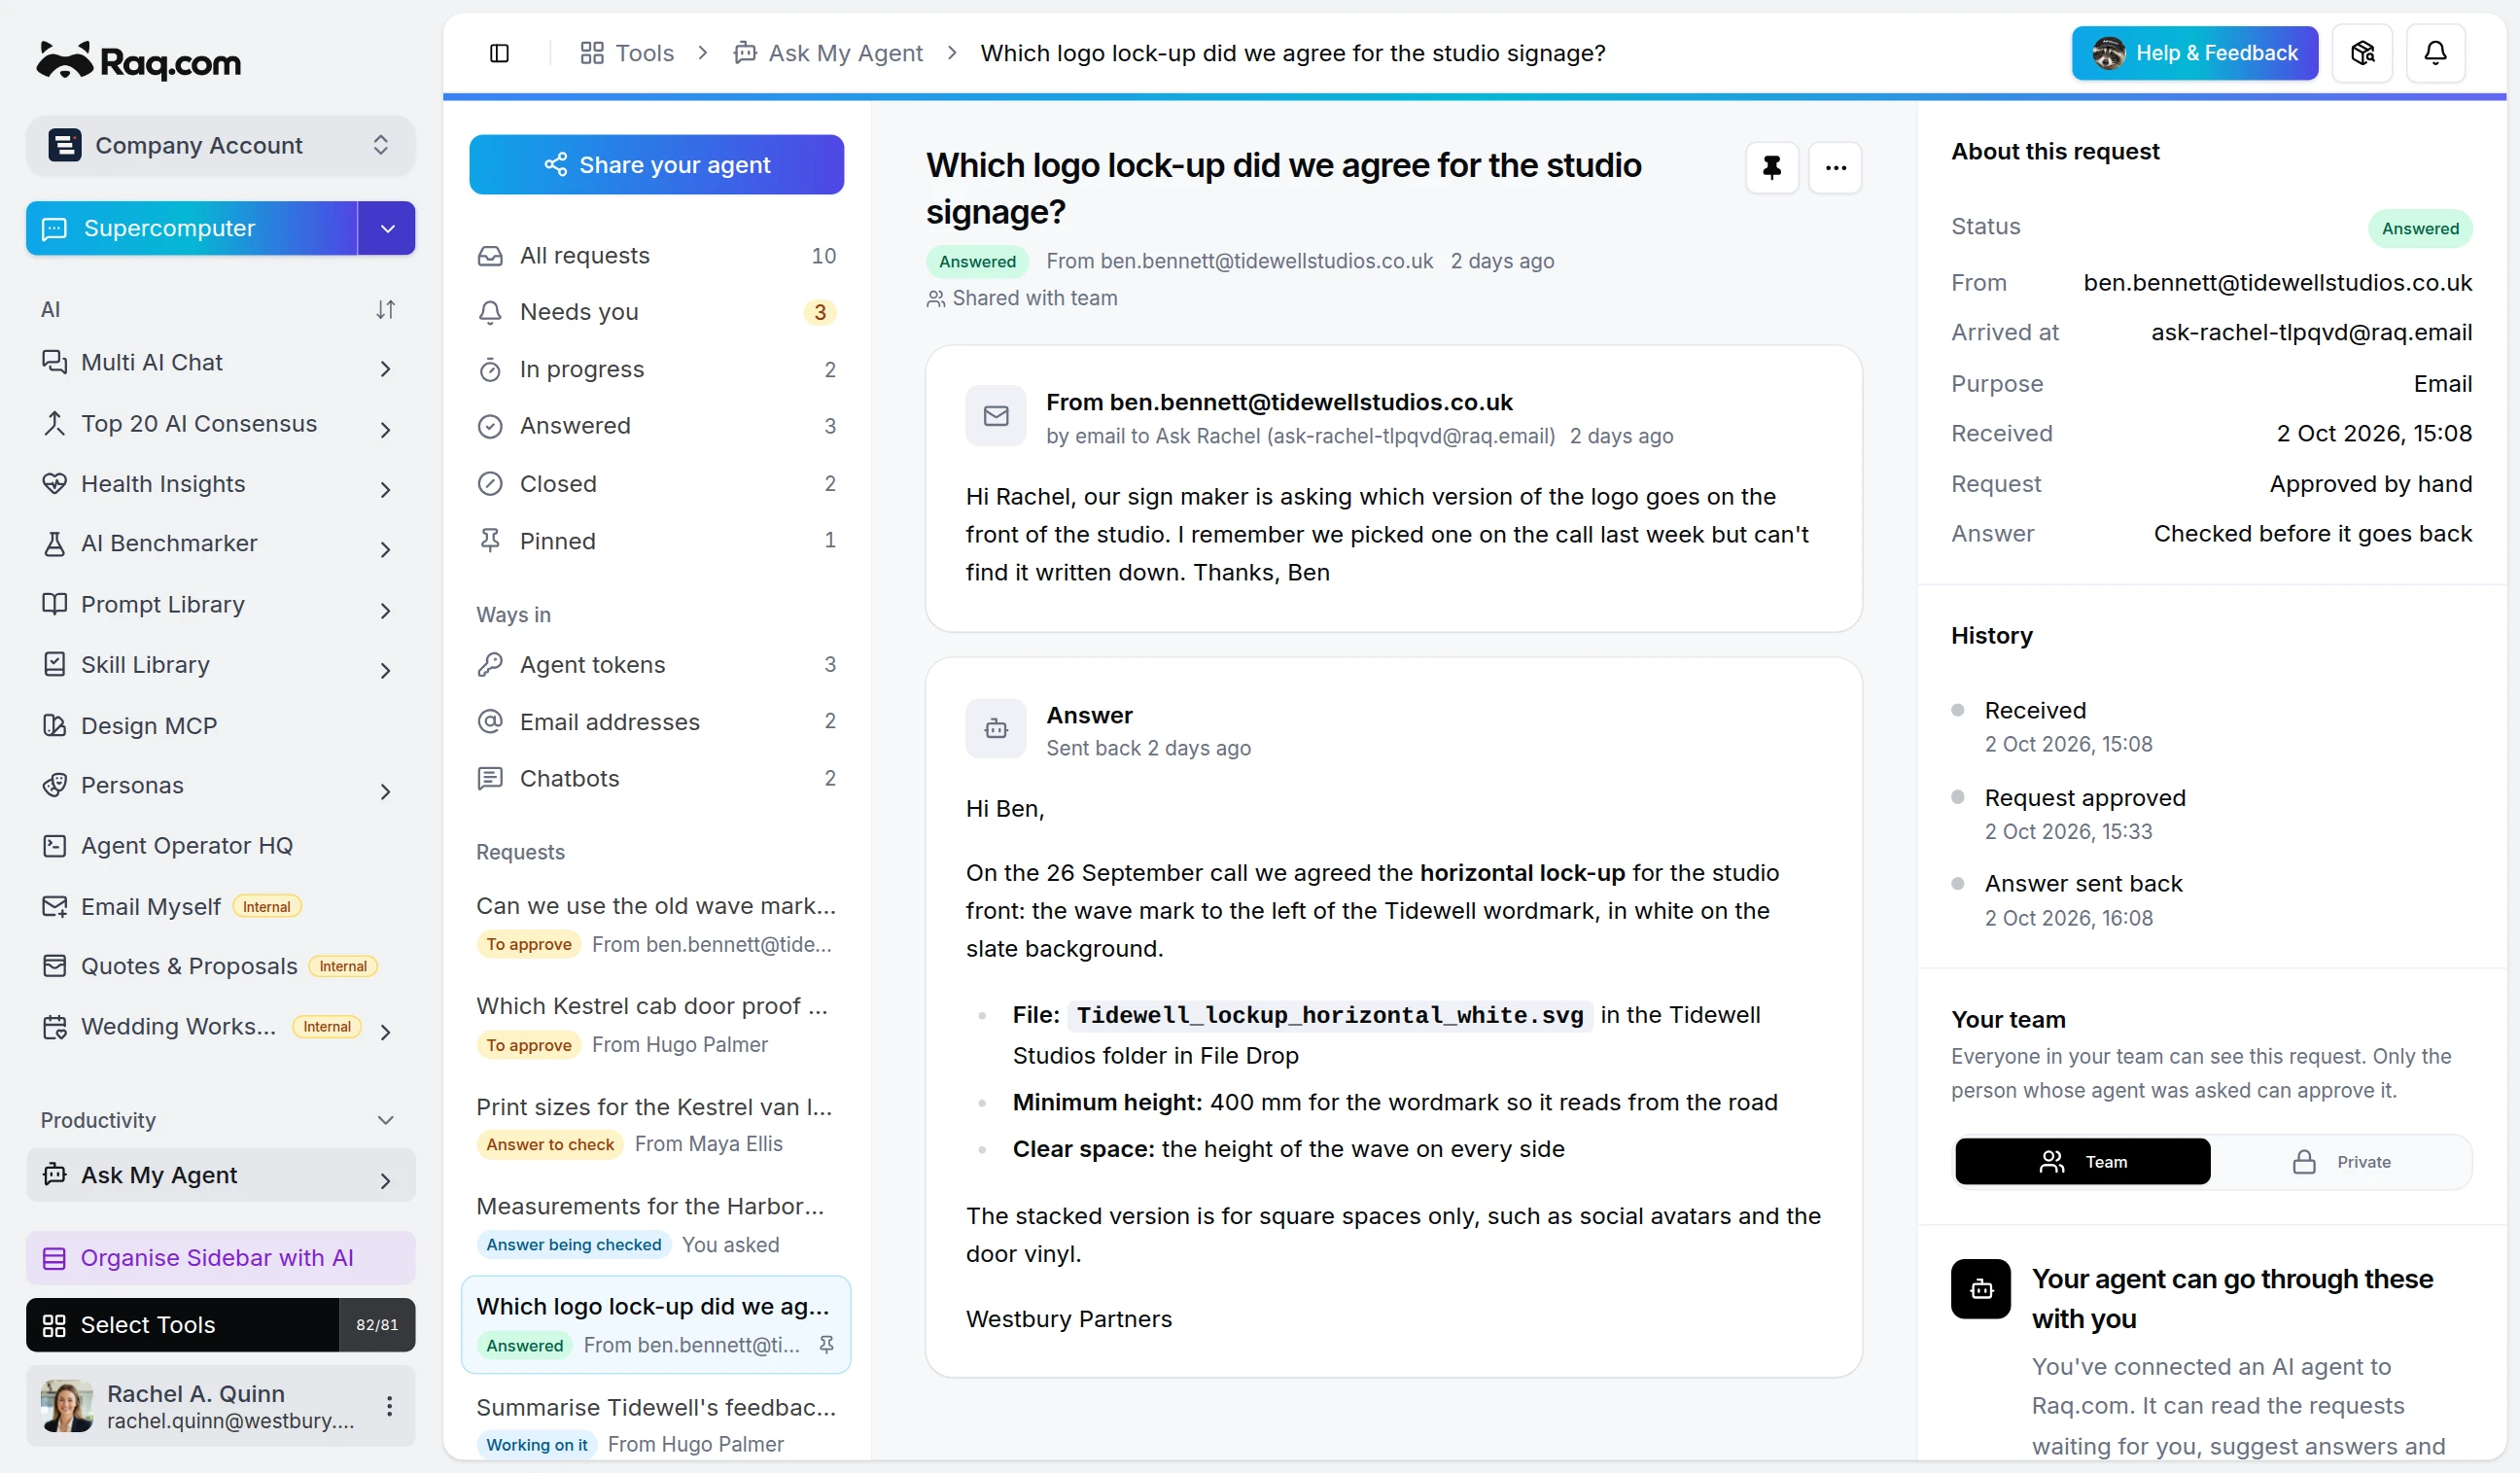This screenshot has width=2520, height=1473.
Task: Filter by Needs you
Action: point(656,312)
